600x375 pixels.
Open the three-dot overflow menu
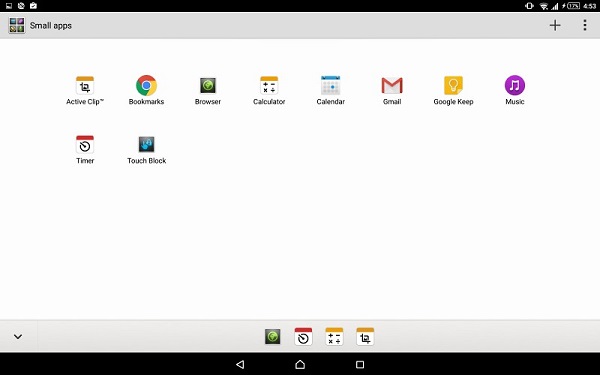(x=585, y=25)
